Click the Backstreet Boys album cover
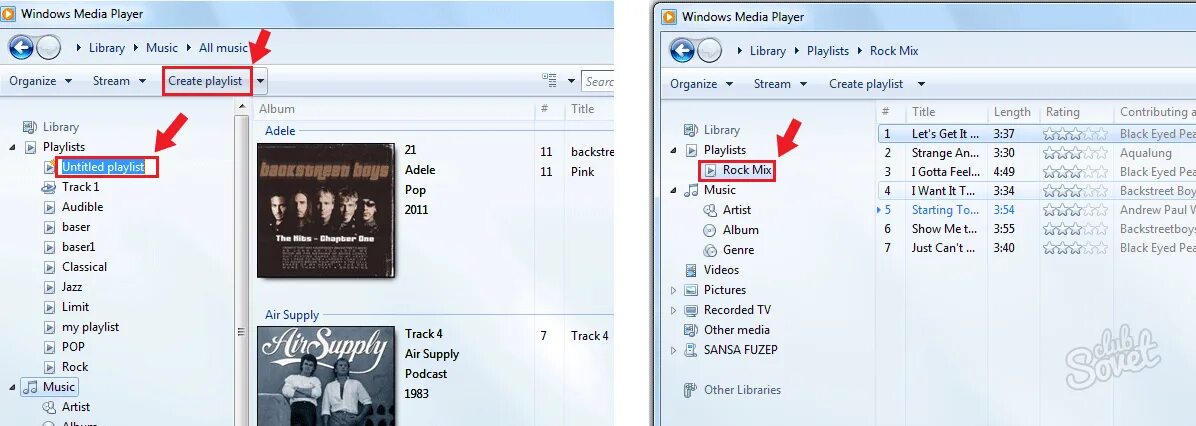 click(326, 210)
